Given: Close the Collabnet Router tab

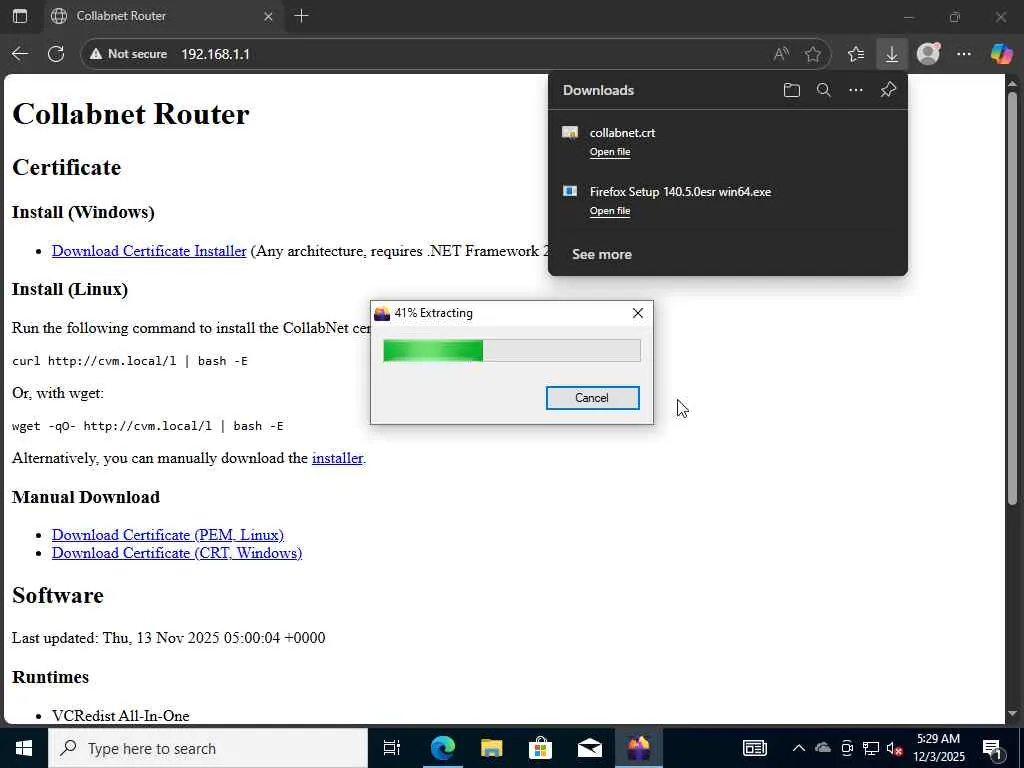Looking at the screenshot, I should [268, 16].
